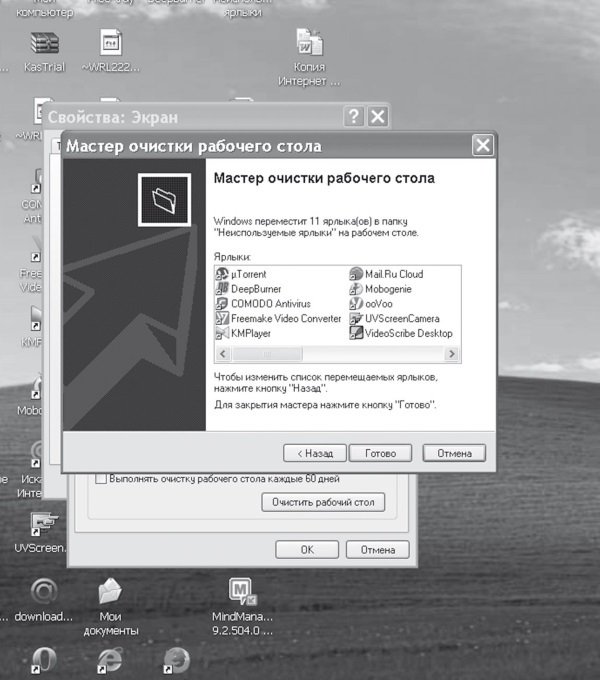Select the Mobogenie shortcut entry
Image resolution: width=600 pixels, height=680 pixels.
pos(380,289)
